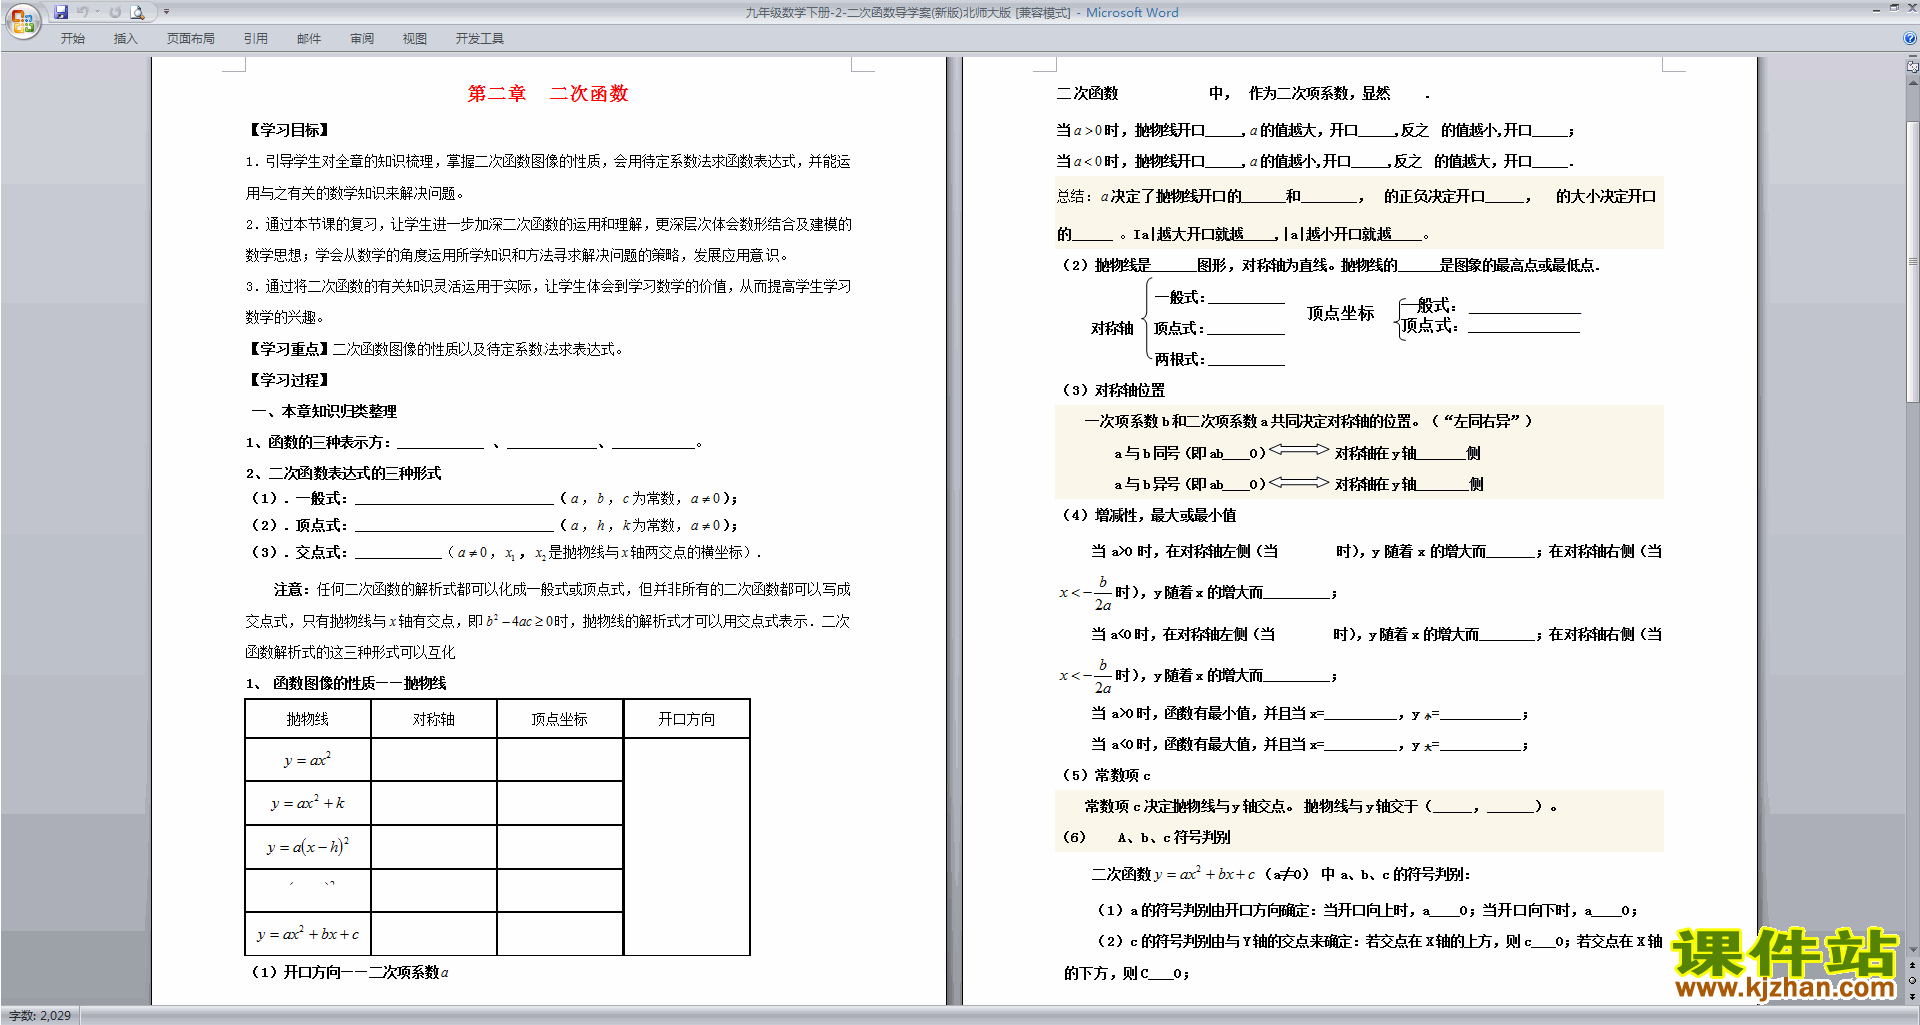Open Print Preview from Quick Access Toolbar
The image size is (1920, 1025).
[x=138, y=12]
